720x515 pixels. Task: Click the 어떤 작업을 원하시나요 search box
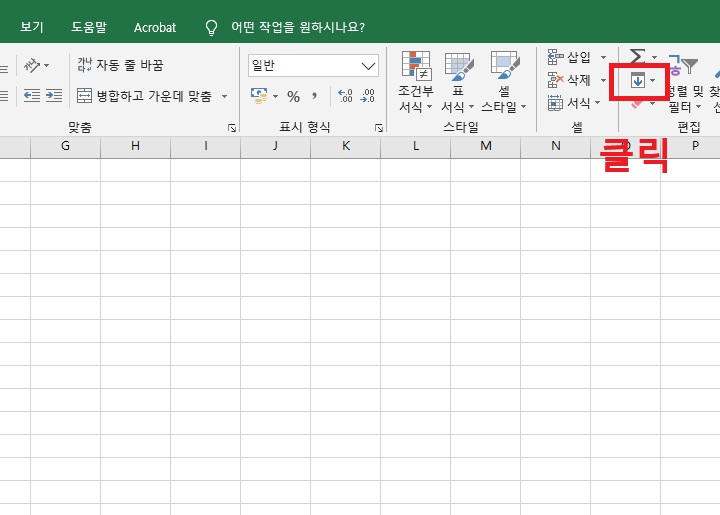(298, 27)
